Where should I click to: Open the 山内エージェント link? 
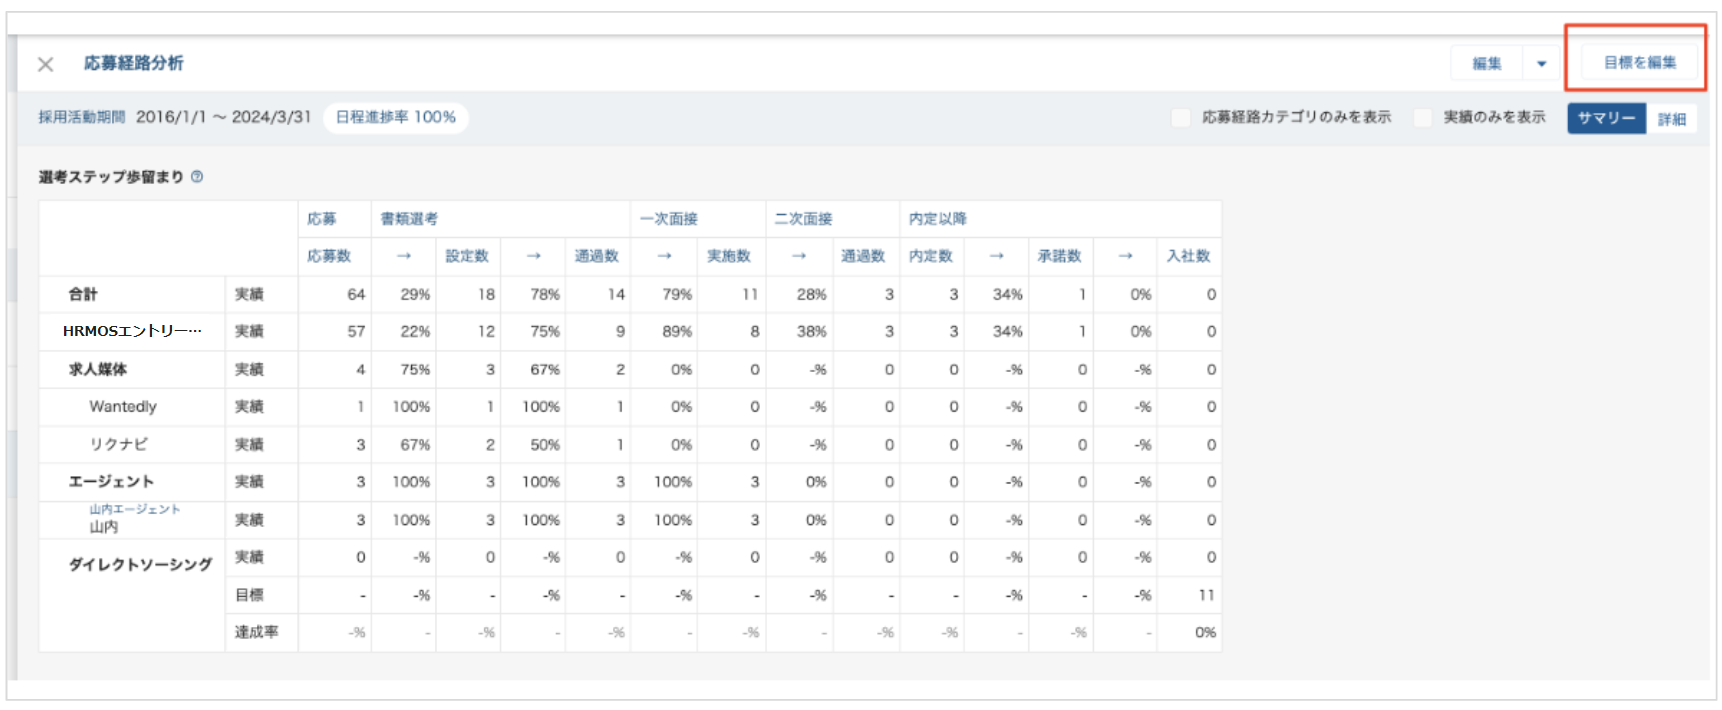[135, 509]
